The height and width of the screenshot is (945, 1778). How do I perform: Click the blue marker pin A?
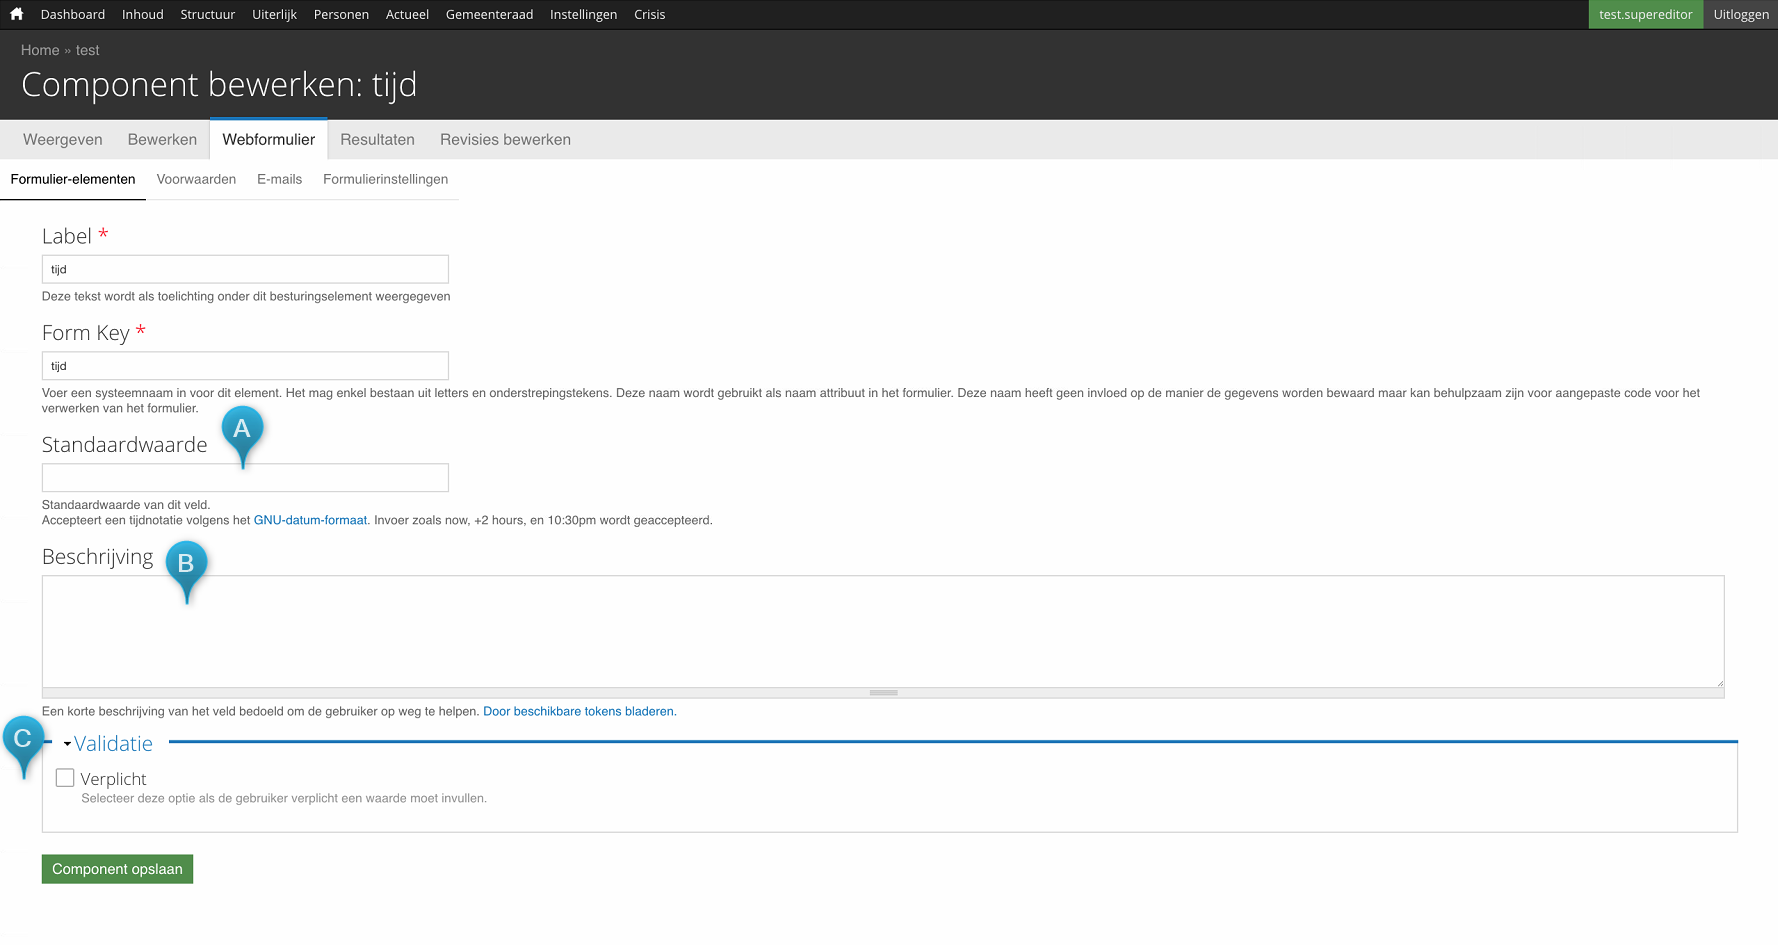coord(242,431)
